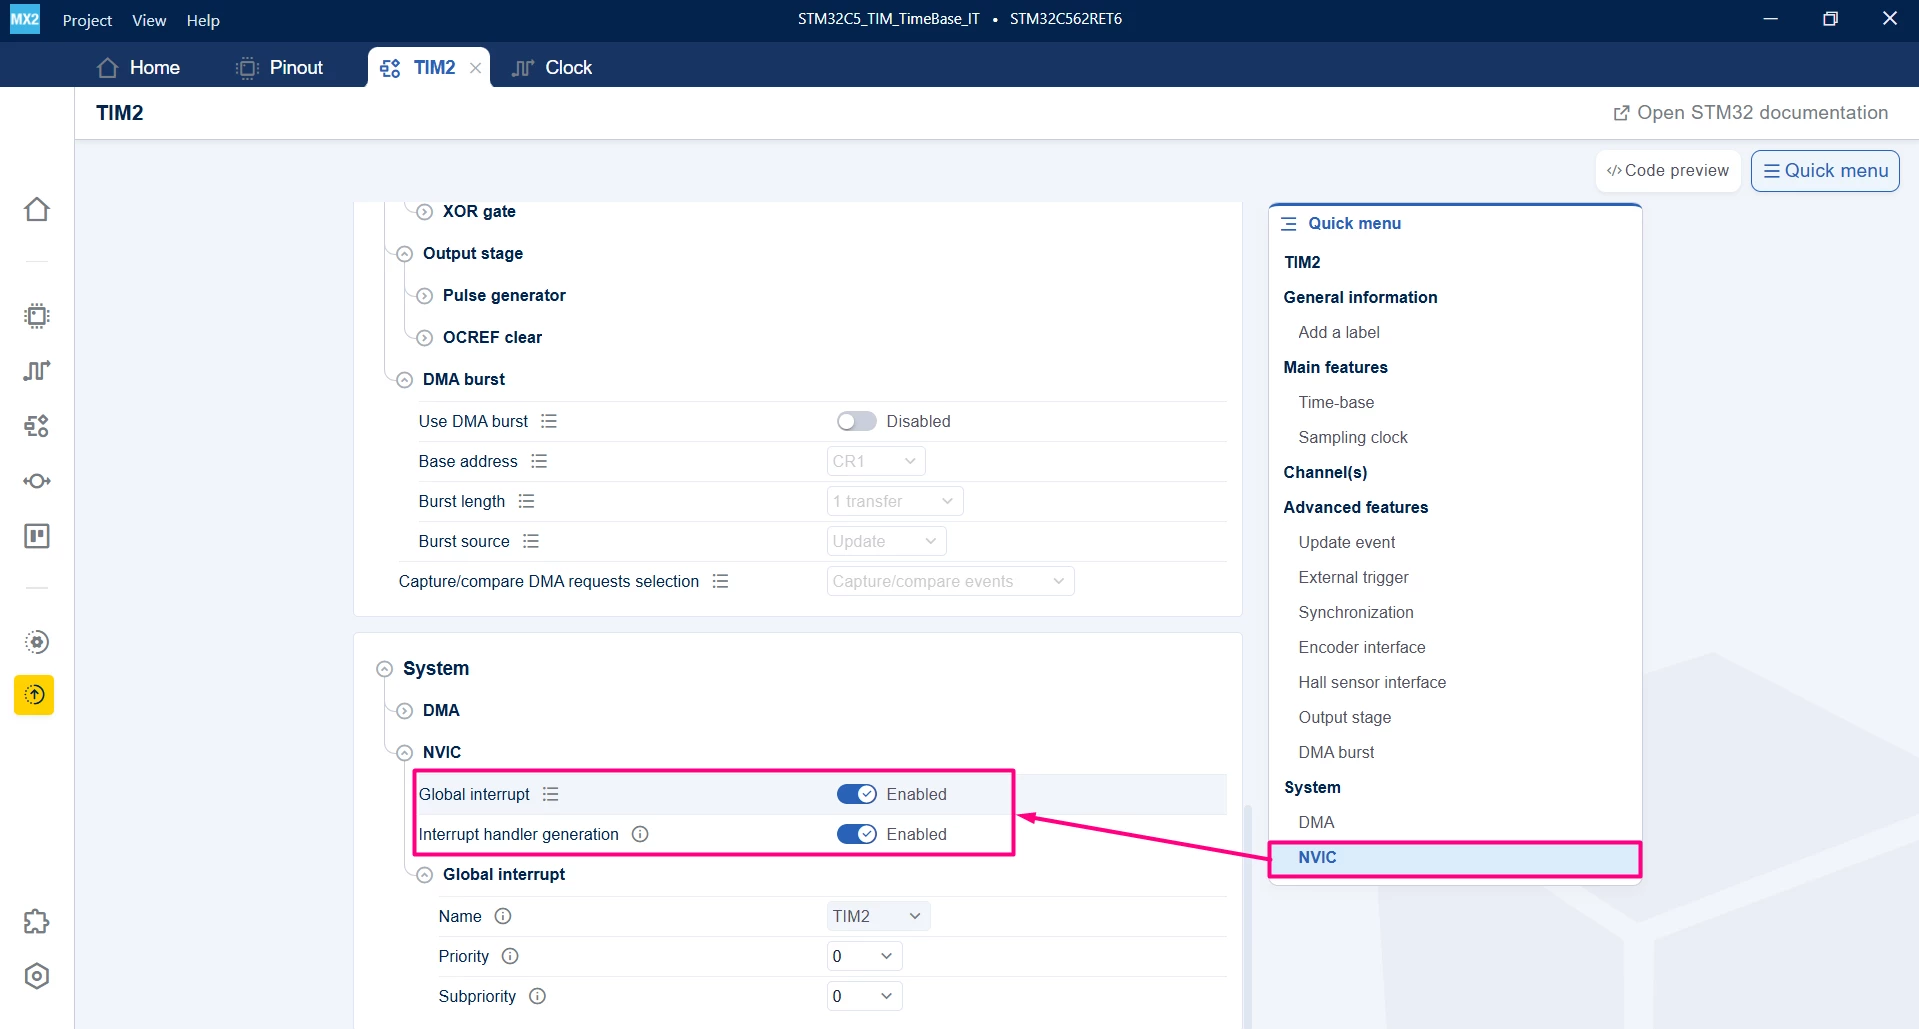Click list icon next to Burst length

tap(527, 501)
